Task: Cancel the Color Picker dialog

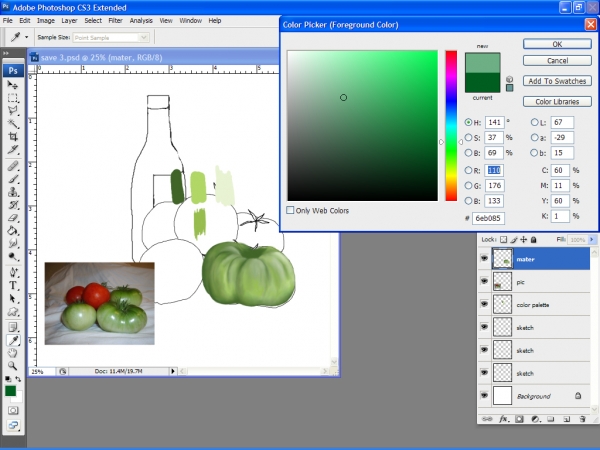Action: coord(557,60)
